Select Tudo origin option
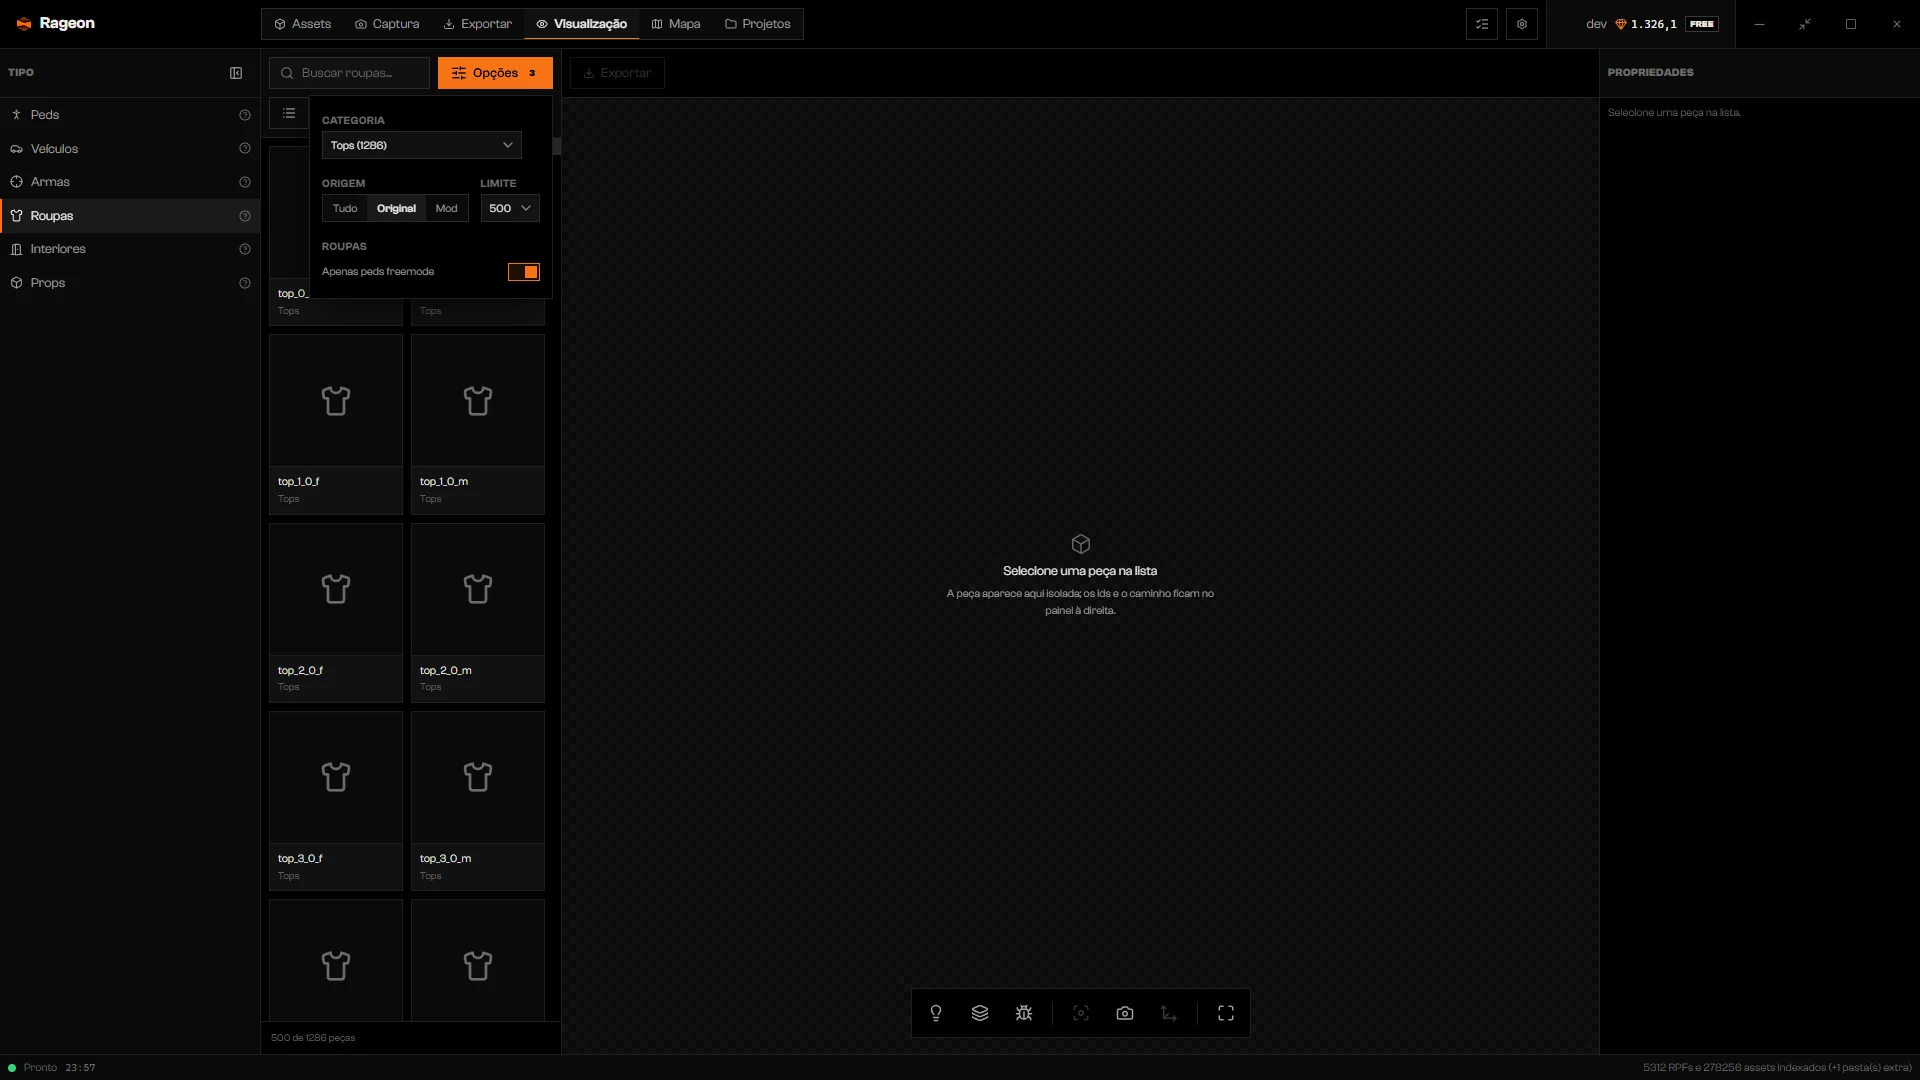 [x=345, y=208]
